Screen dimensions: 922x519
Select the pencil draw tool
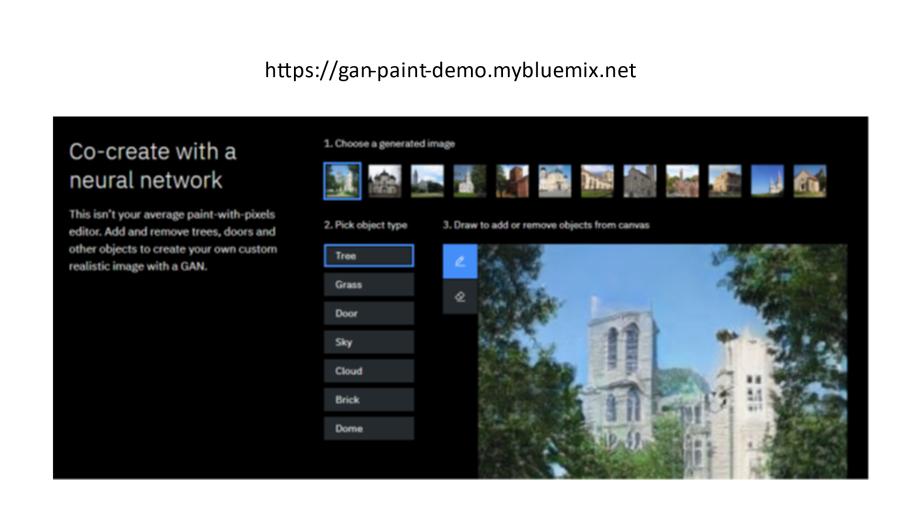click(x=460, y=262)
